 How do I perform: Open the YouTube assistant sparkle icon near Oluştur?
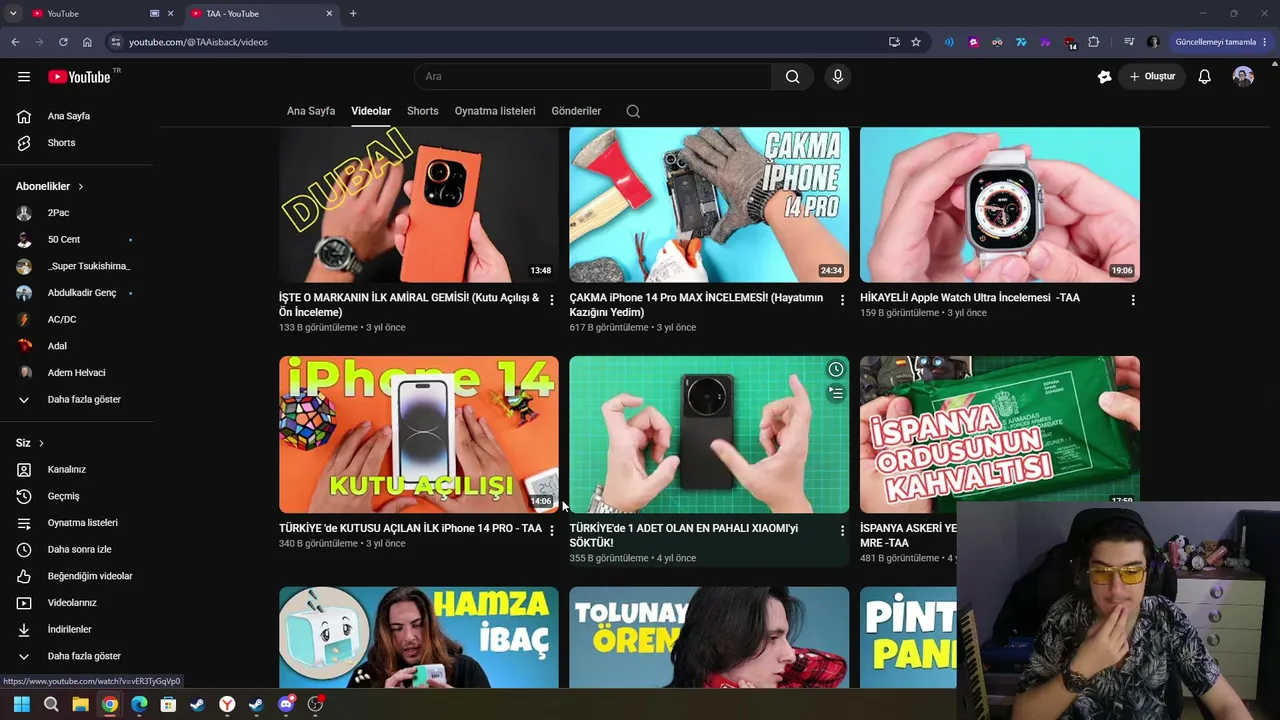click(x=1104, y=77)
